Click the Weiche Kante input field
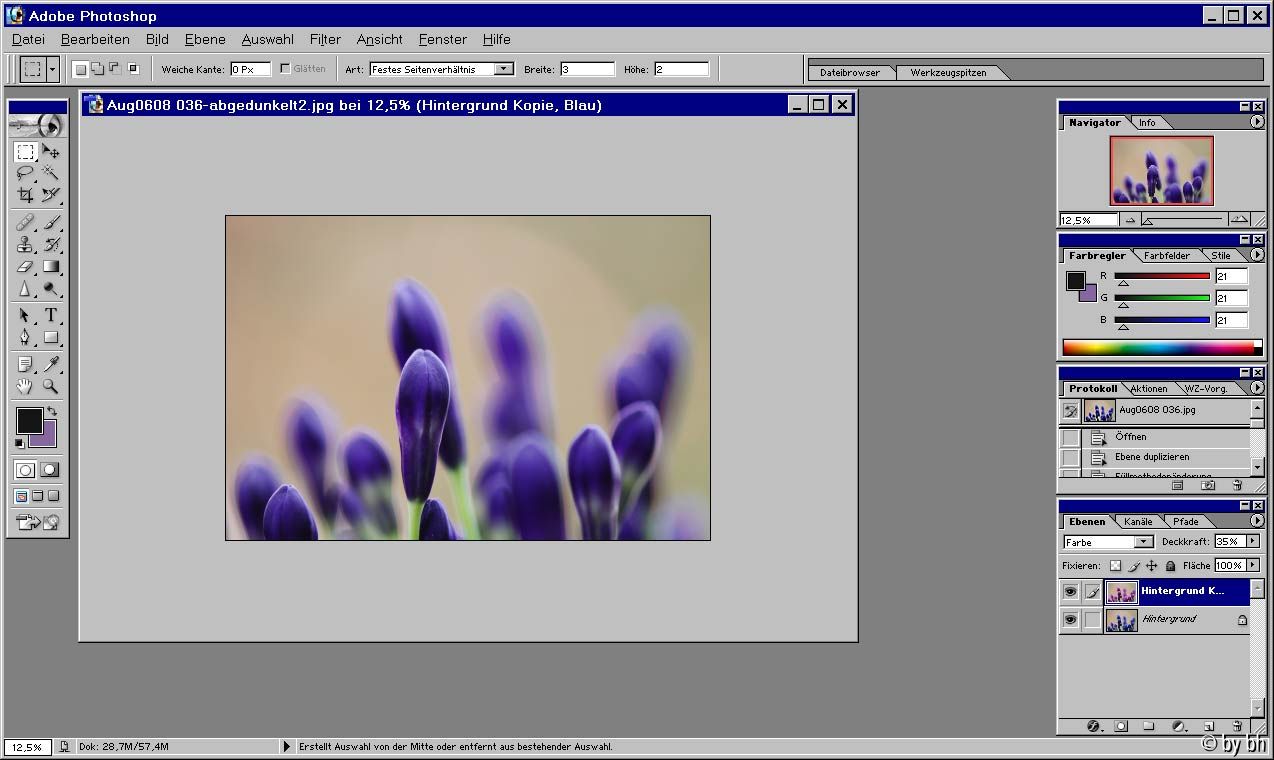Screen dimensions: 1274x760 (250, 69)
